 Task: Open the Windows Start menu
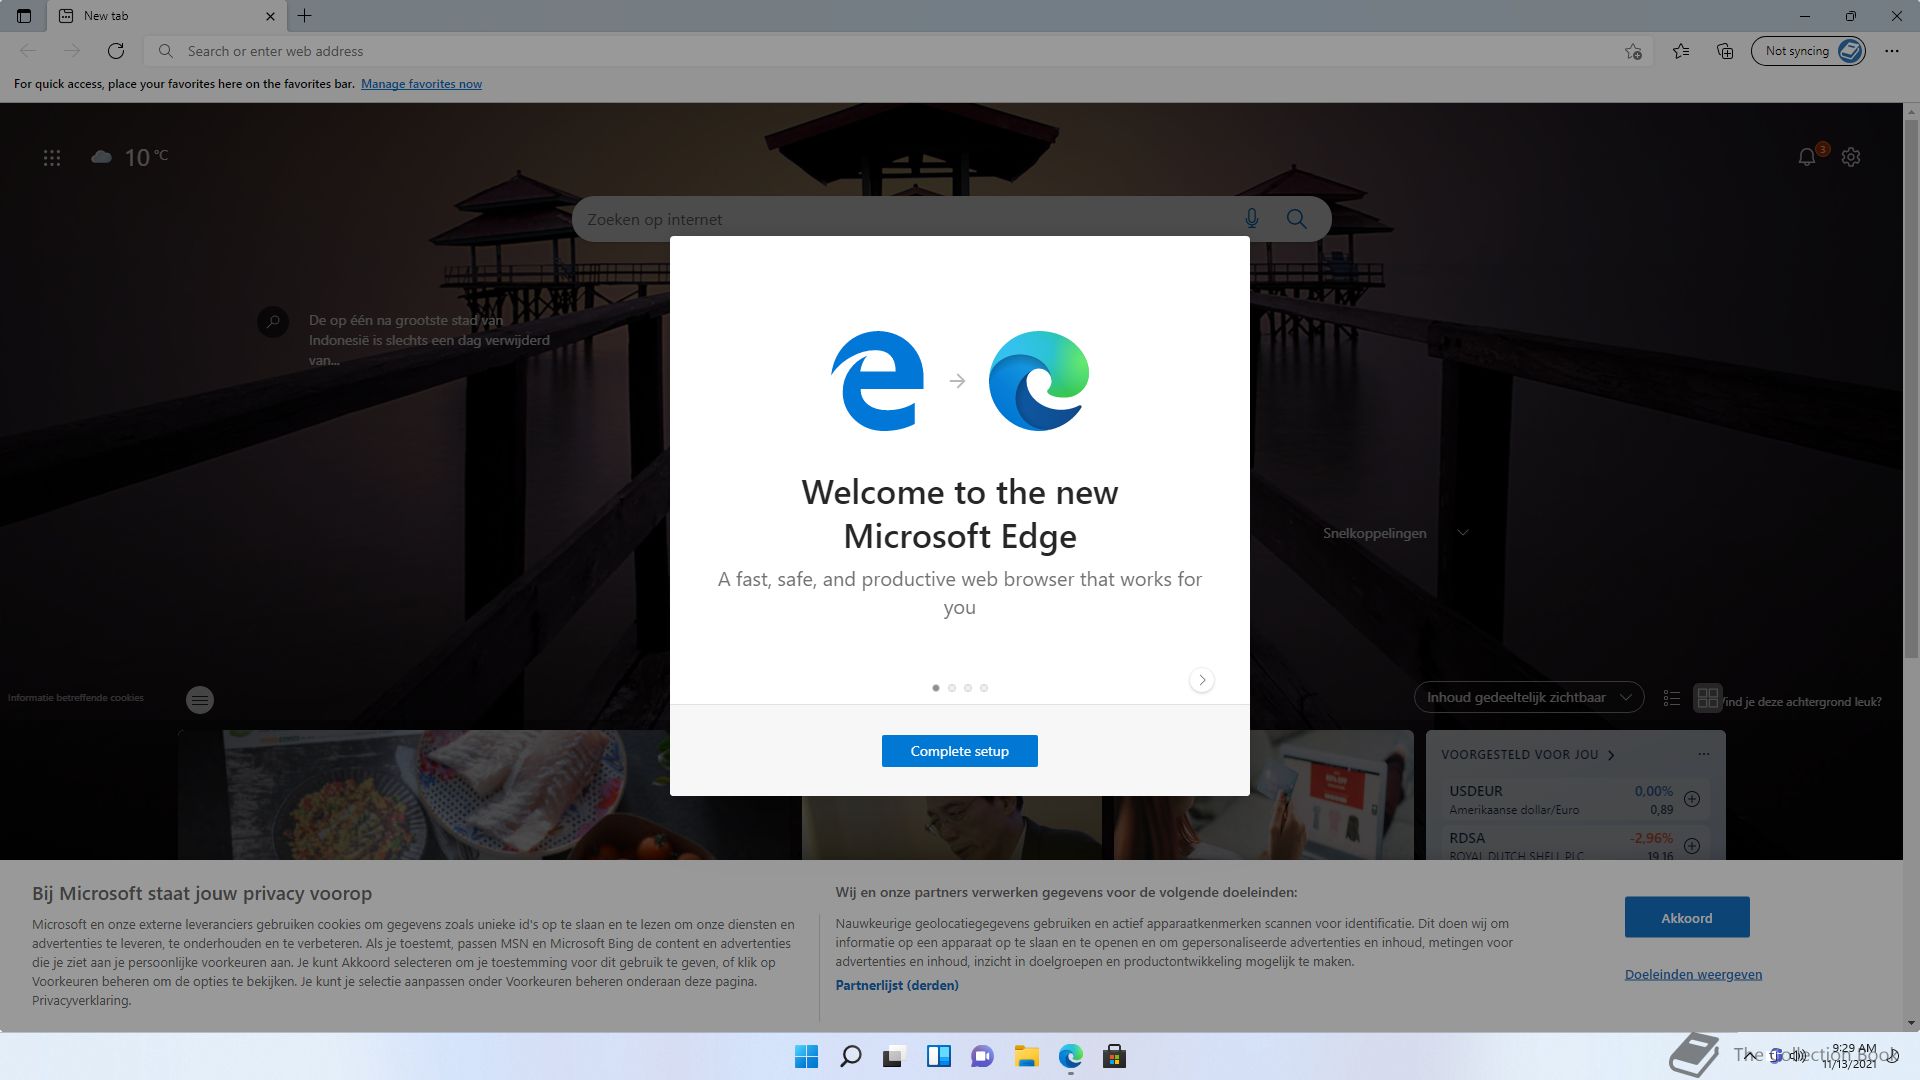point(806,1057)
